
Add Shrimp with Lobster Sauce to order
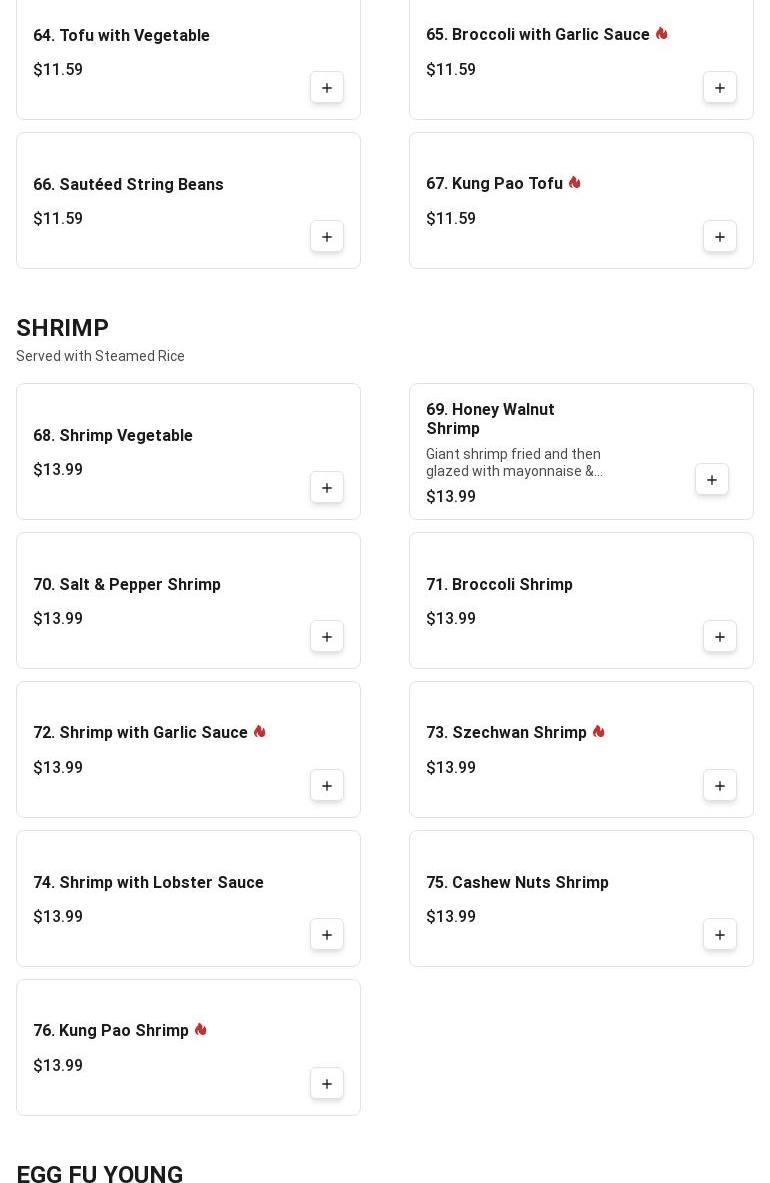tap(327, 935)
